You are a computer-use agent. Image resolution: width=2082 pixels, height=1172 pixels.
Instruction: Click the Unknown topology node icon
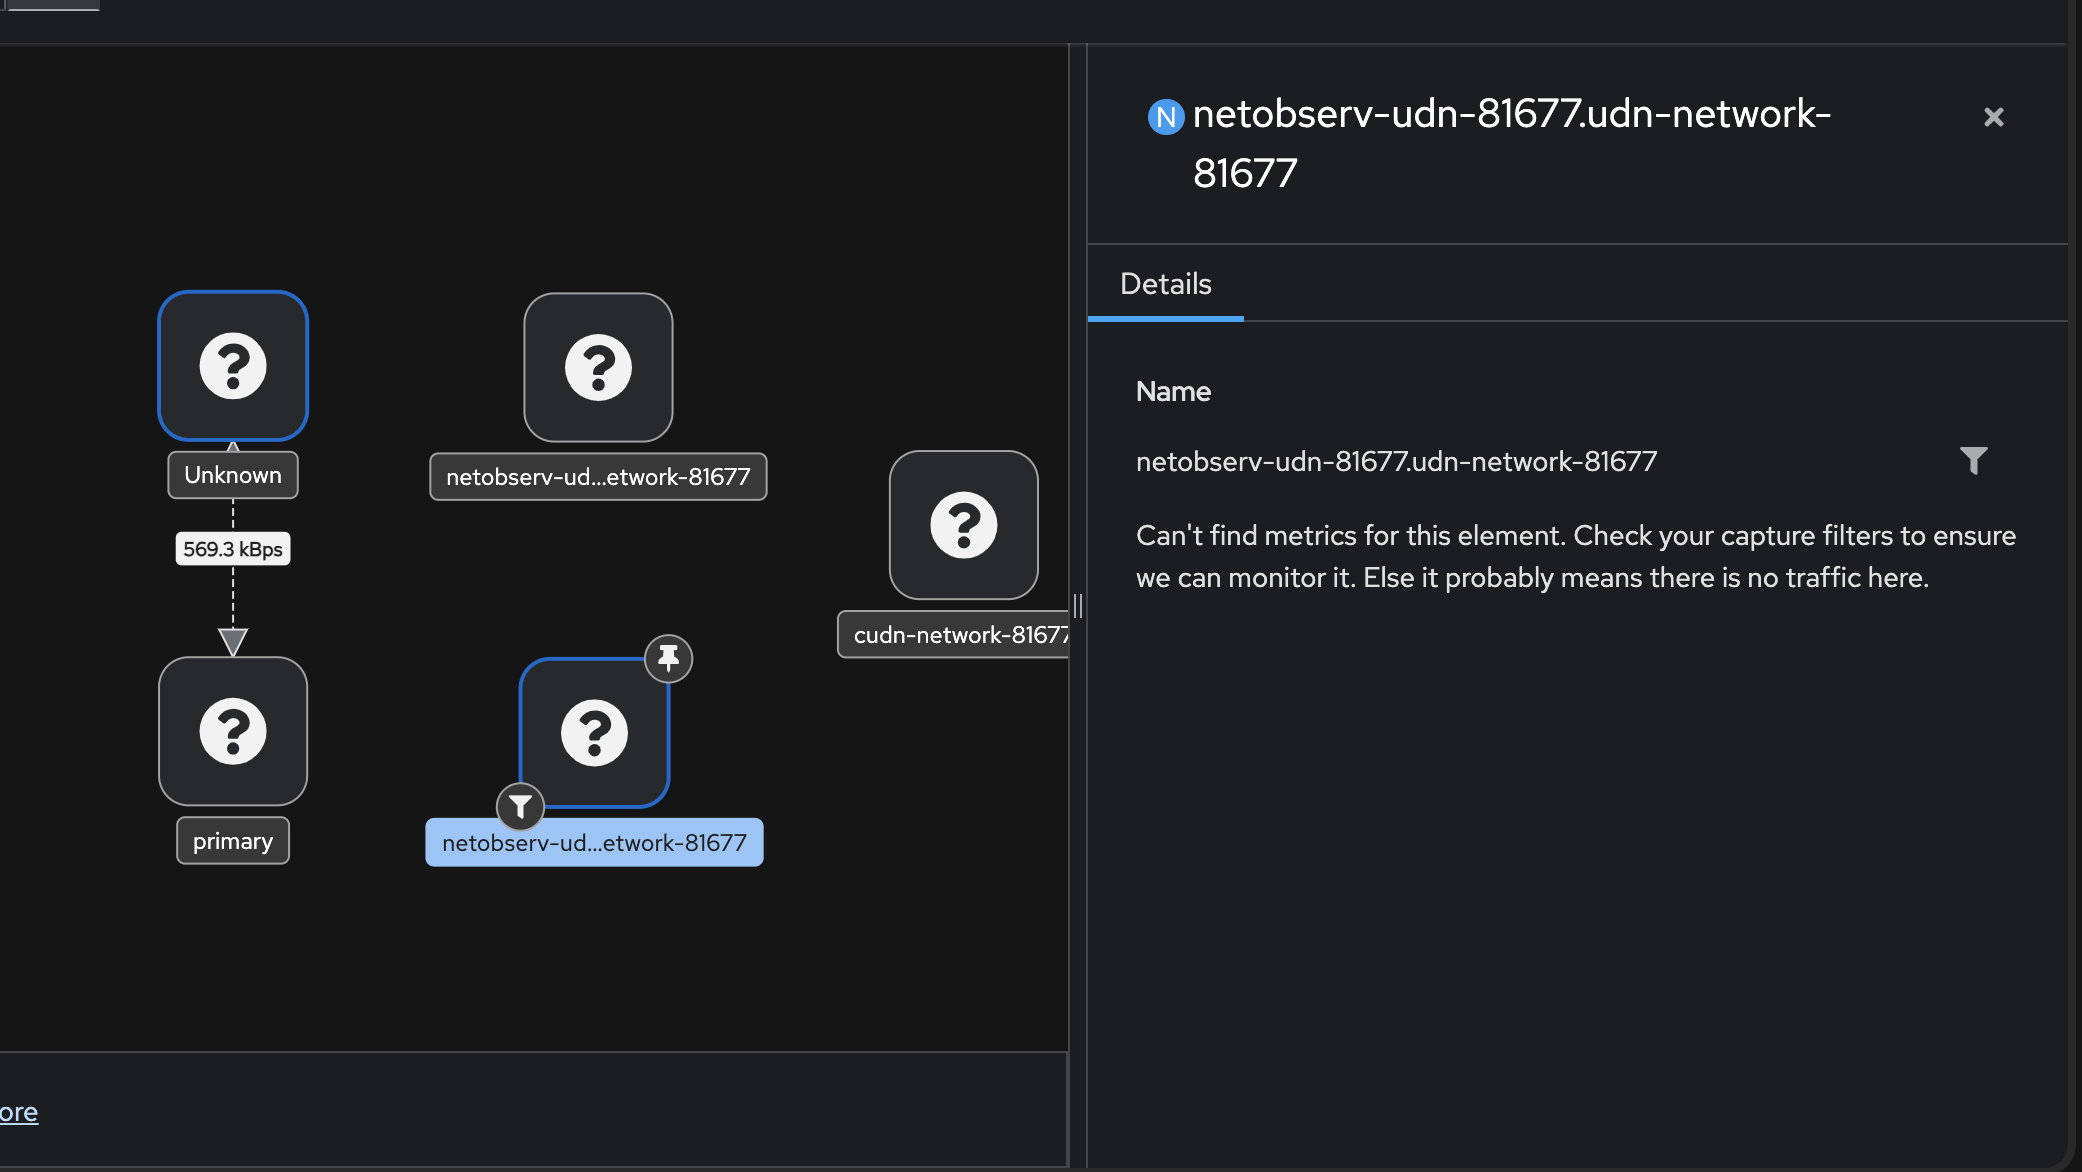233,366
